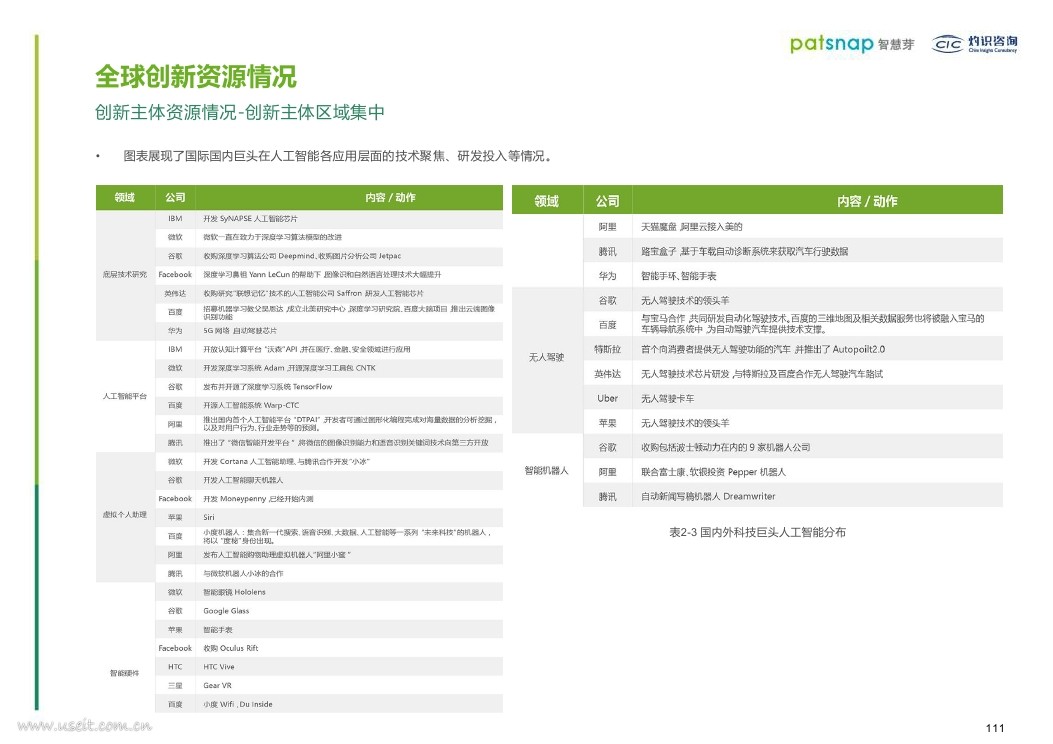Click the IBM cell in the SyNAPSE row

(x=175, y=219)
